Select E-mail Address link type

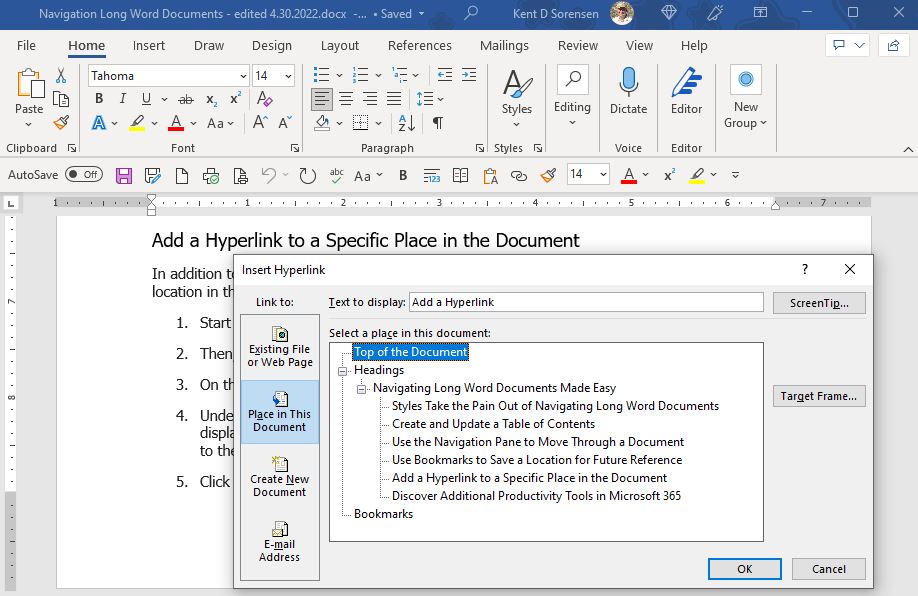coord(279,541)
